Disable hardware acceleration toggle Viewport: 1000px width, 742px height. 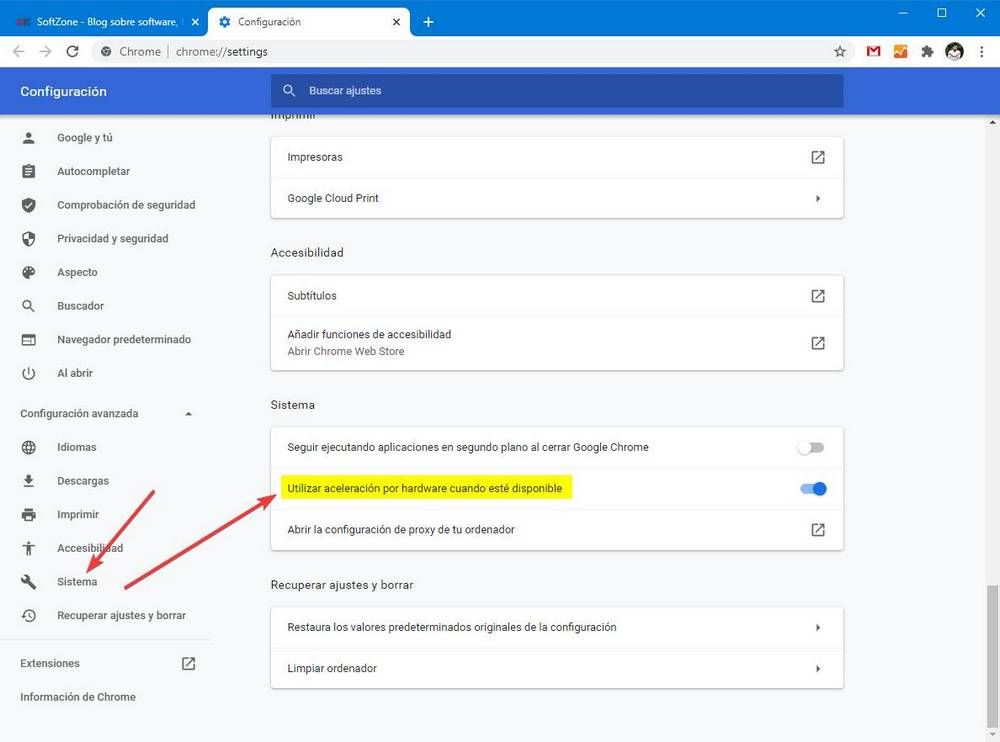[812, 488]
